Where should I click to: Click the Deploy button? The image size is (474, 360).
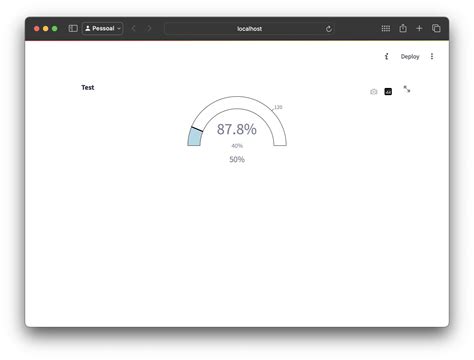click(x=410, y=57)
